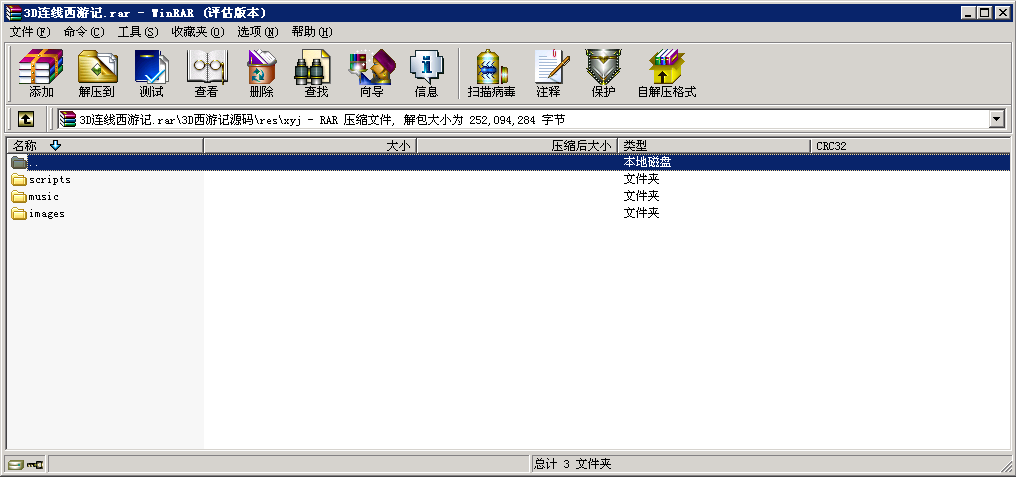Show archive Info (信息) icon
Viewport: 1016px width, 477px height.
[426, 74]
